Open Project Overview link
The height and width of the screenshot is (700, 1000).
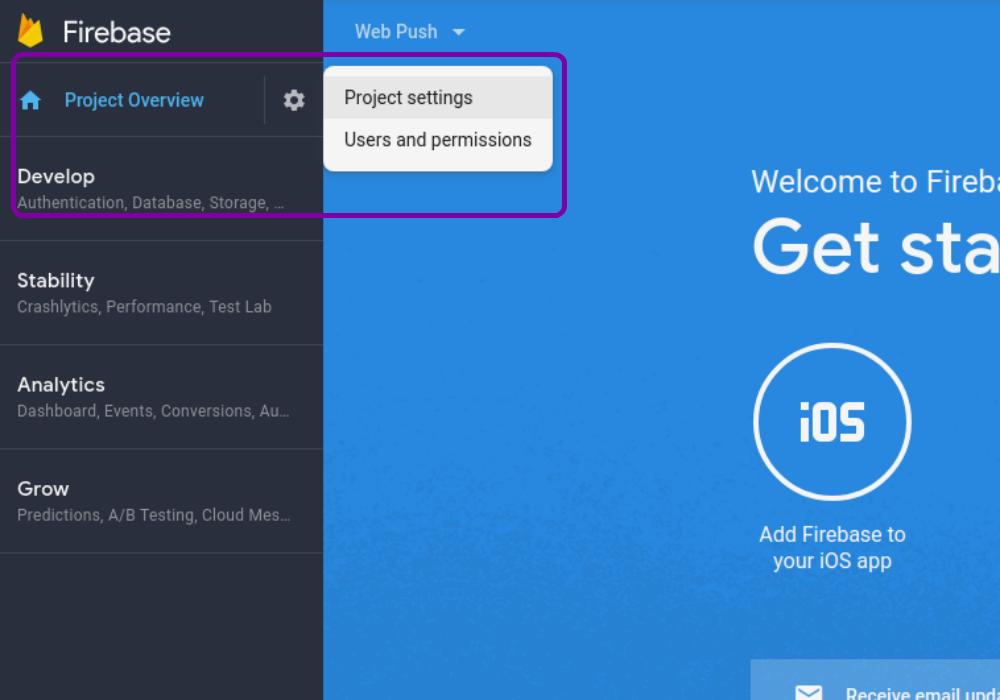[134, 100]
